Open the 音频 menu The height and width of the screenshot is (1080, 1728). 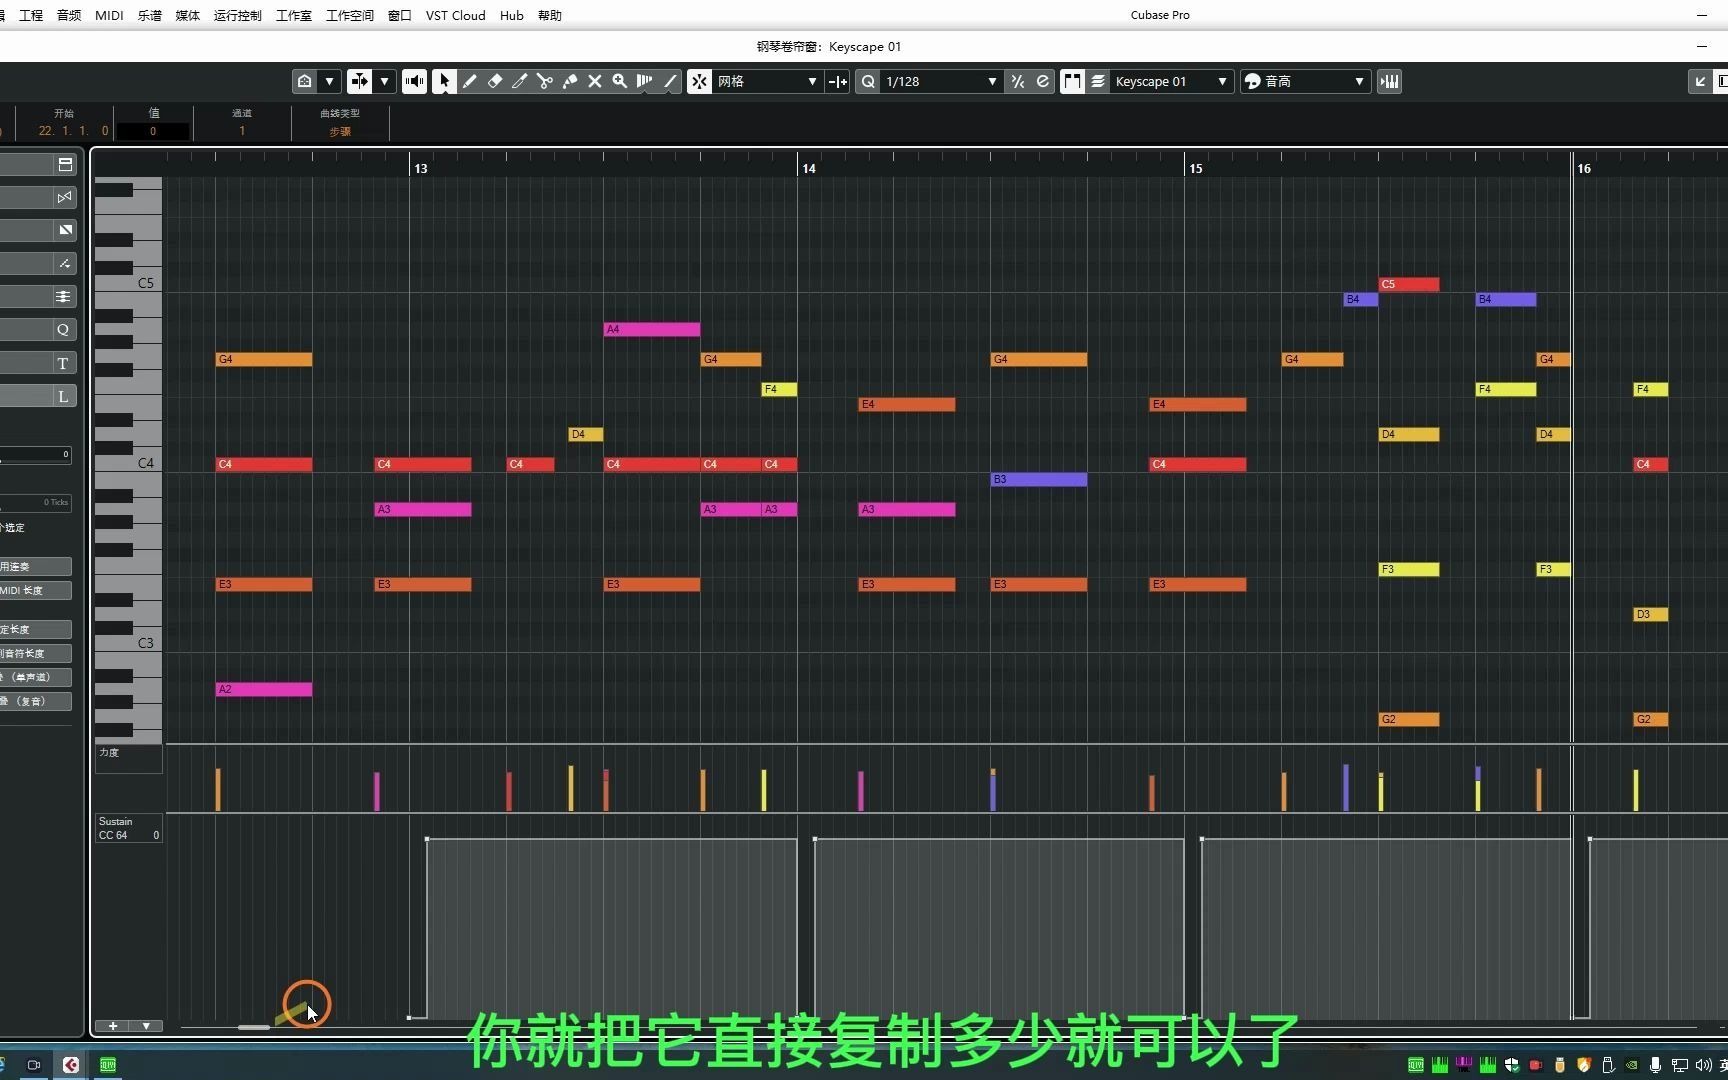[69, 15]
